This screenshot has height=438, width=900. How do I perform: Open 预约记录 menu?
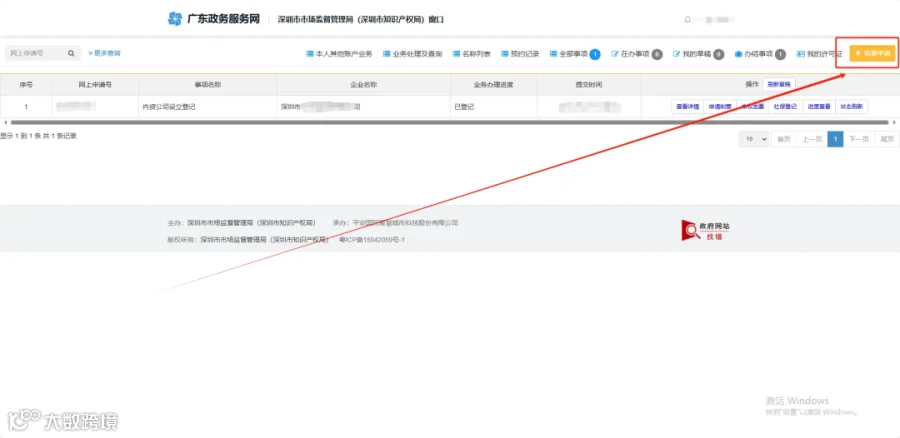520,54
